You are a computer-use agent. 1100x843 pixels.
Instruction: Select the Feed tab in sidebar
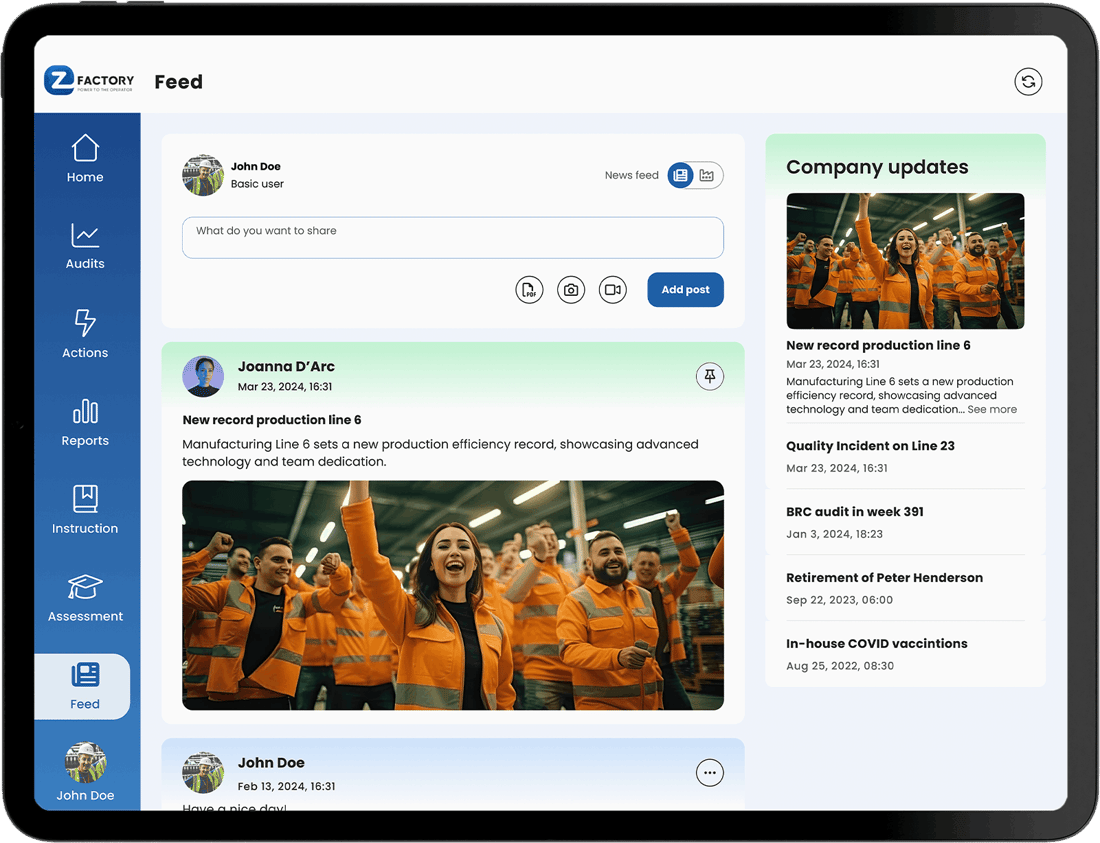click(83, 687)
